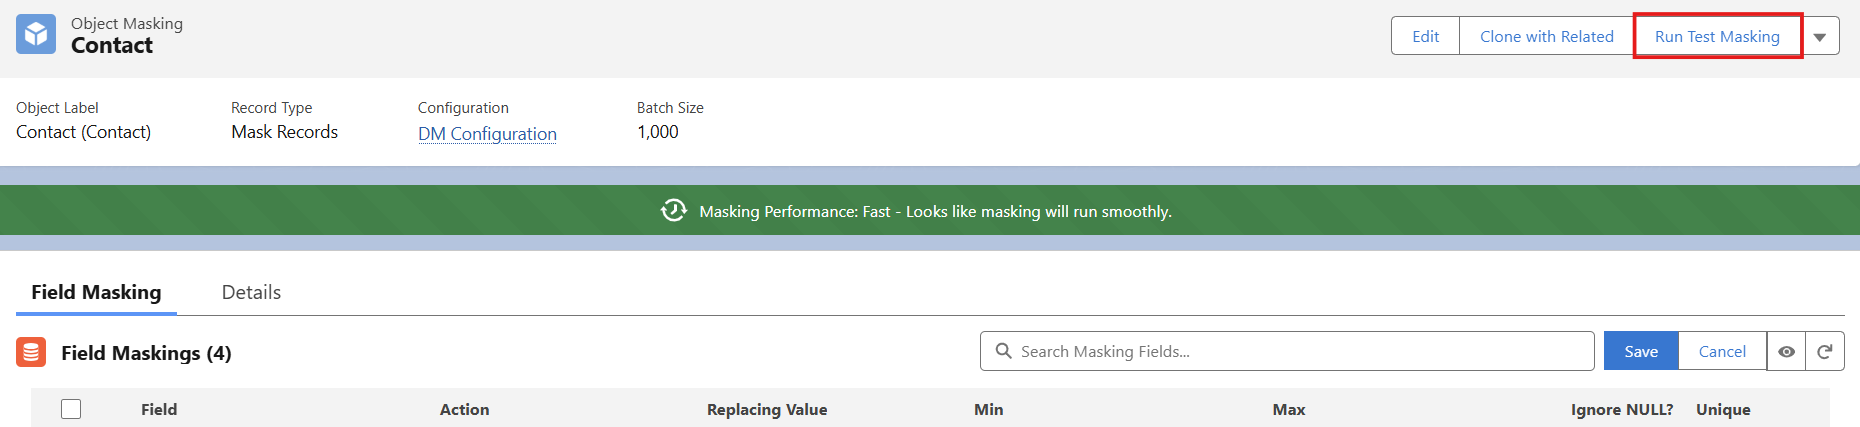This screenshot has width=1860, height=427.
Task: Refresh the field maskings list
Action: tap(1824, 351)
